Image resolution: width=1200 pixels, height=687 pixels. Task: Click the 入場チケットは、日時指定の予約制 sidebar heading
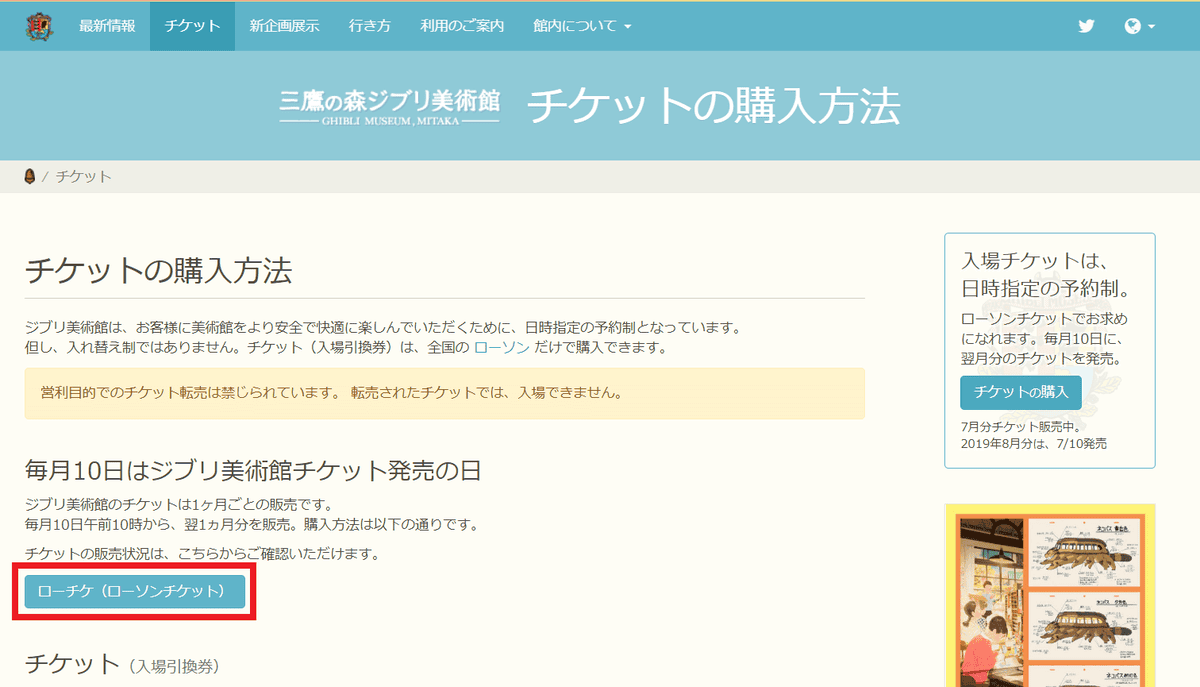pos(1045,275)
